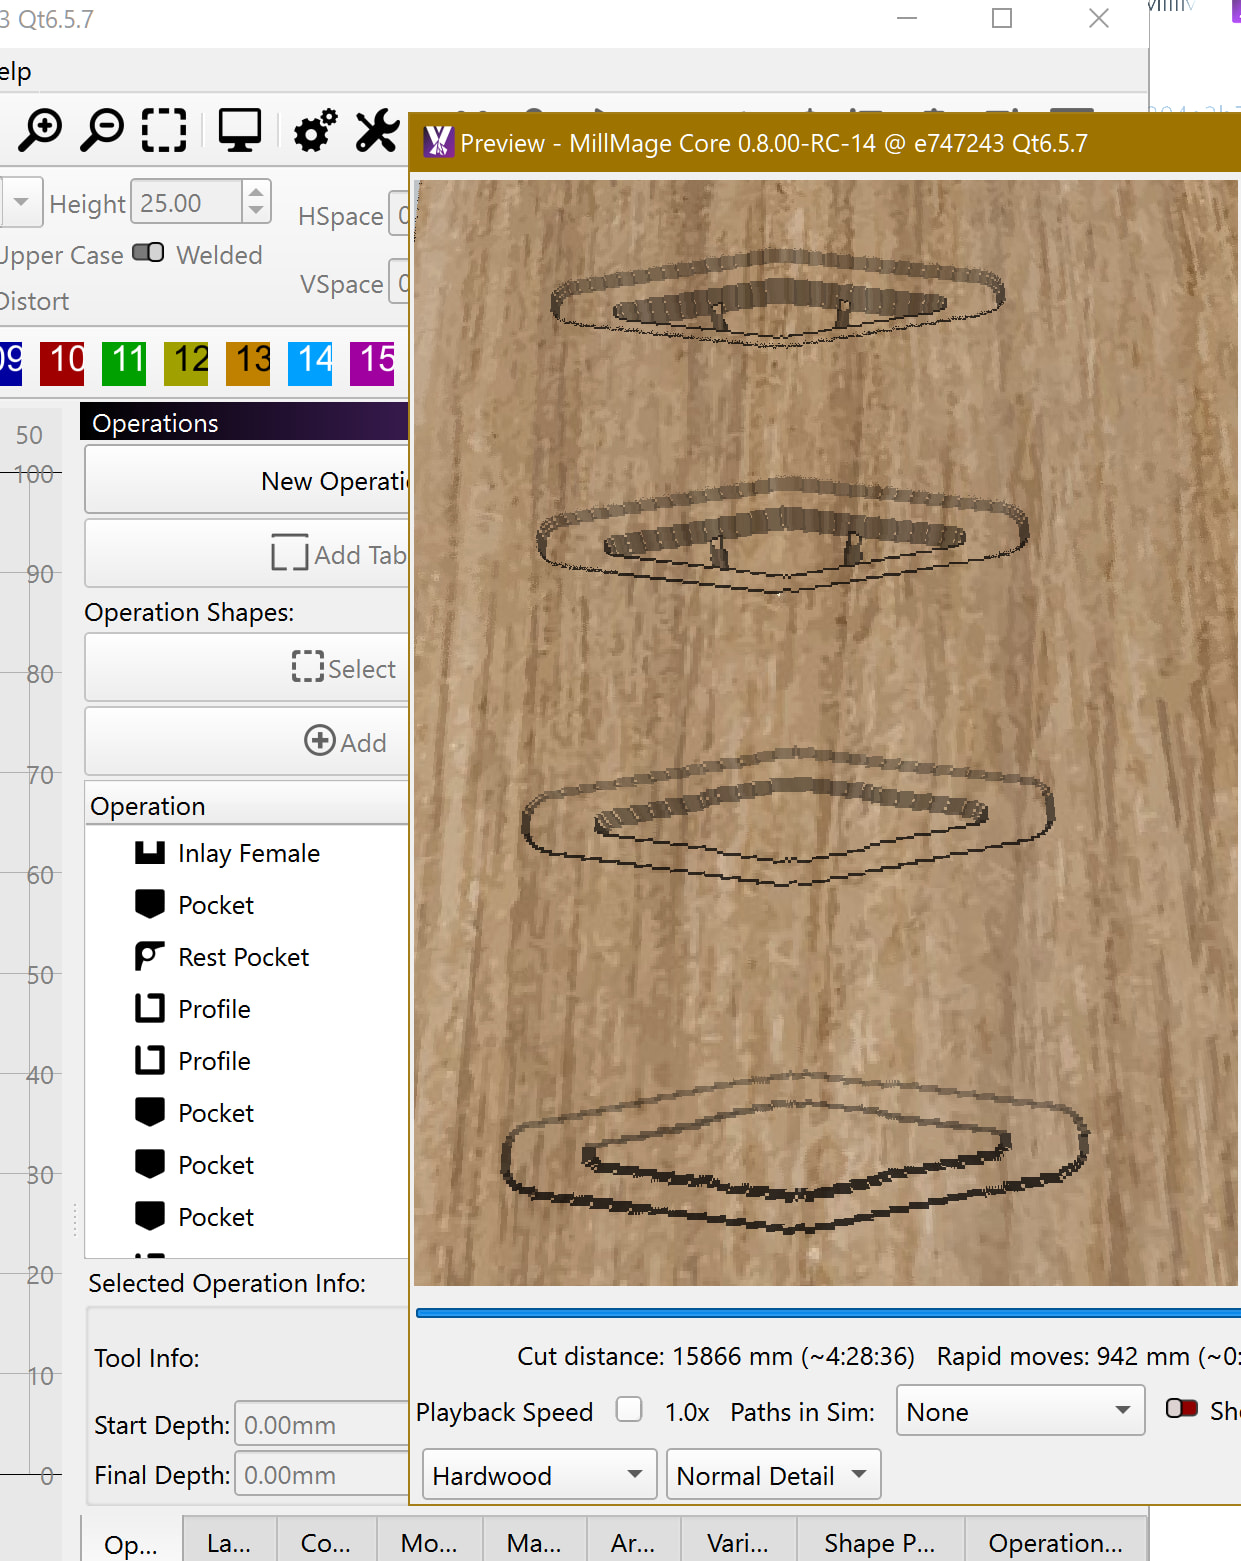Open device settings wrench-screwdriver icon

click(x=377, y=130)
